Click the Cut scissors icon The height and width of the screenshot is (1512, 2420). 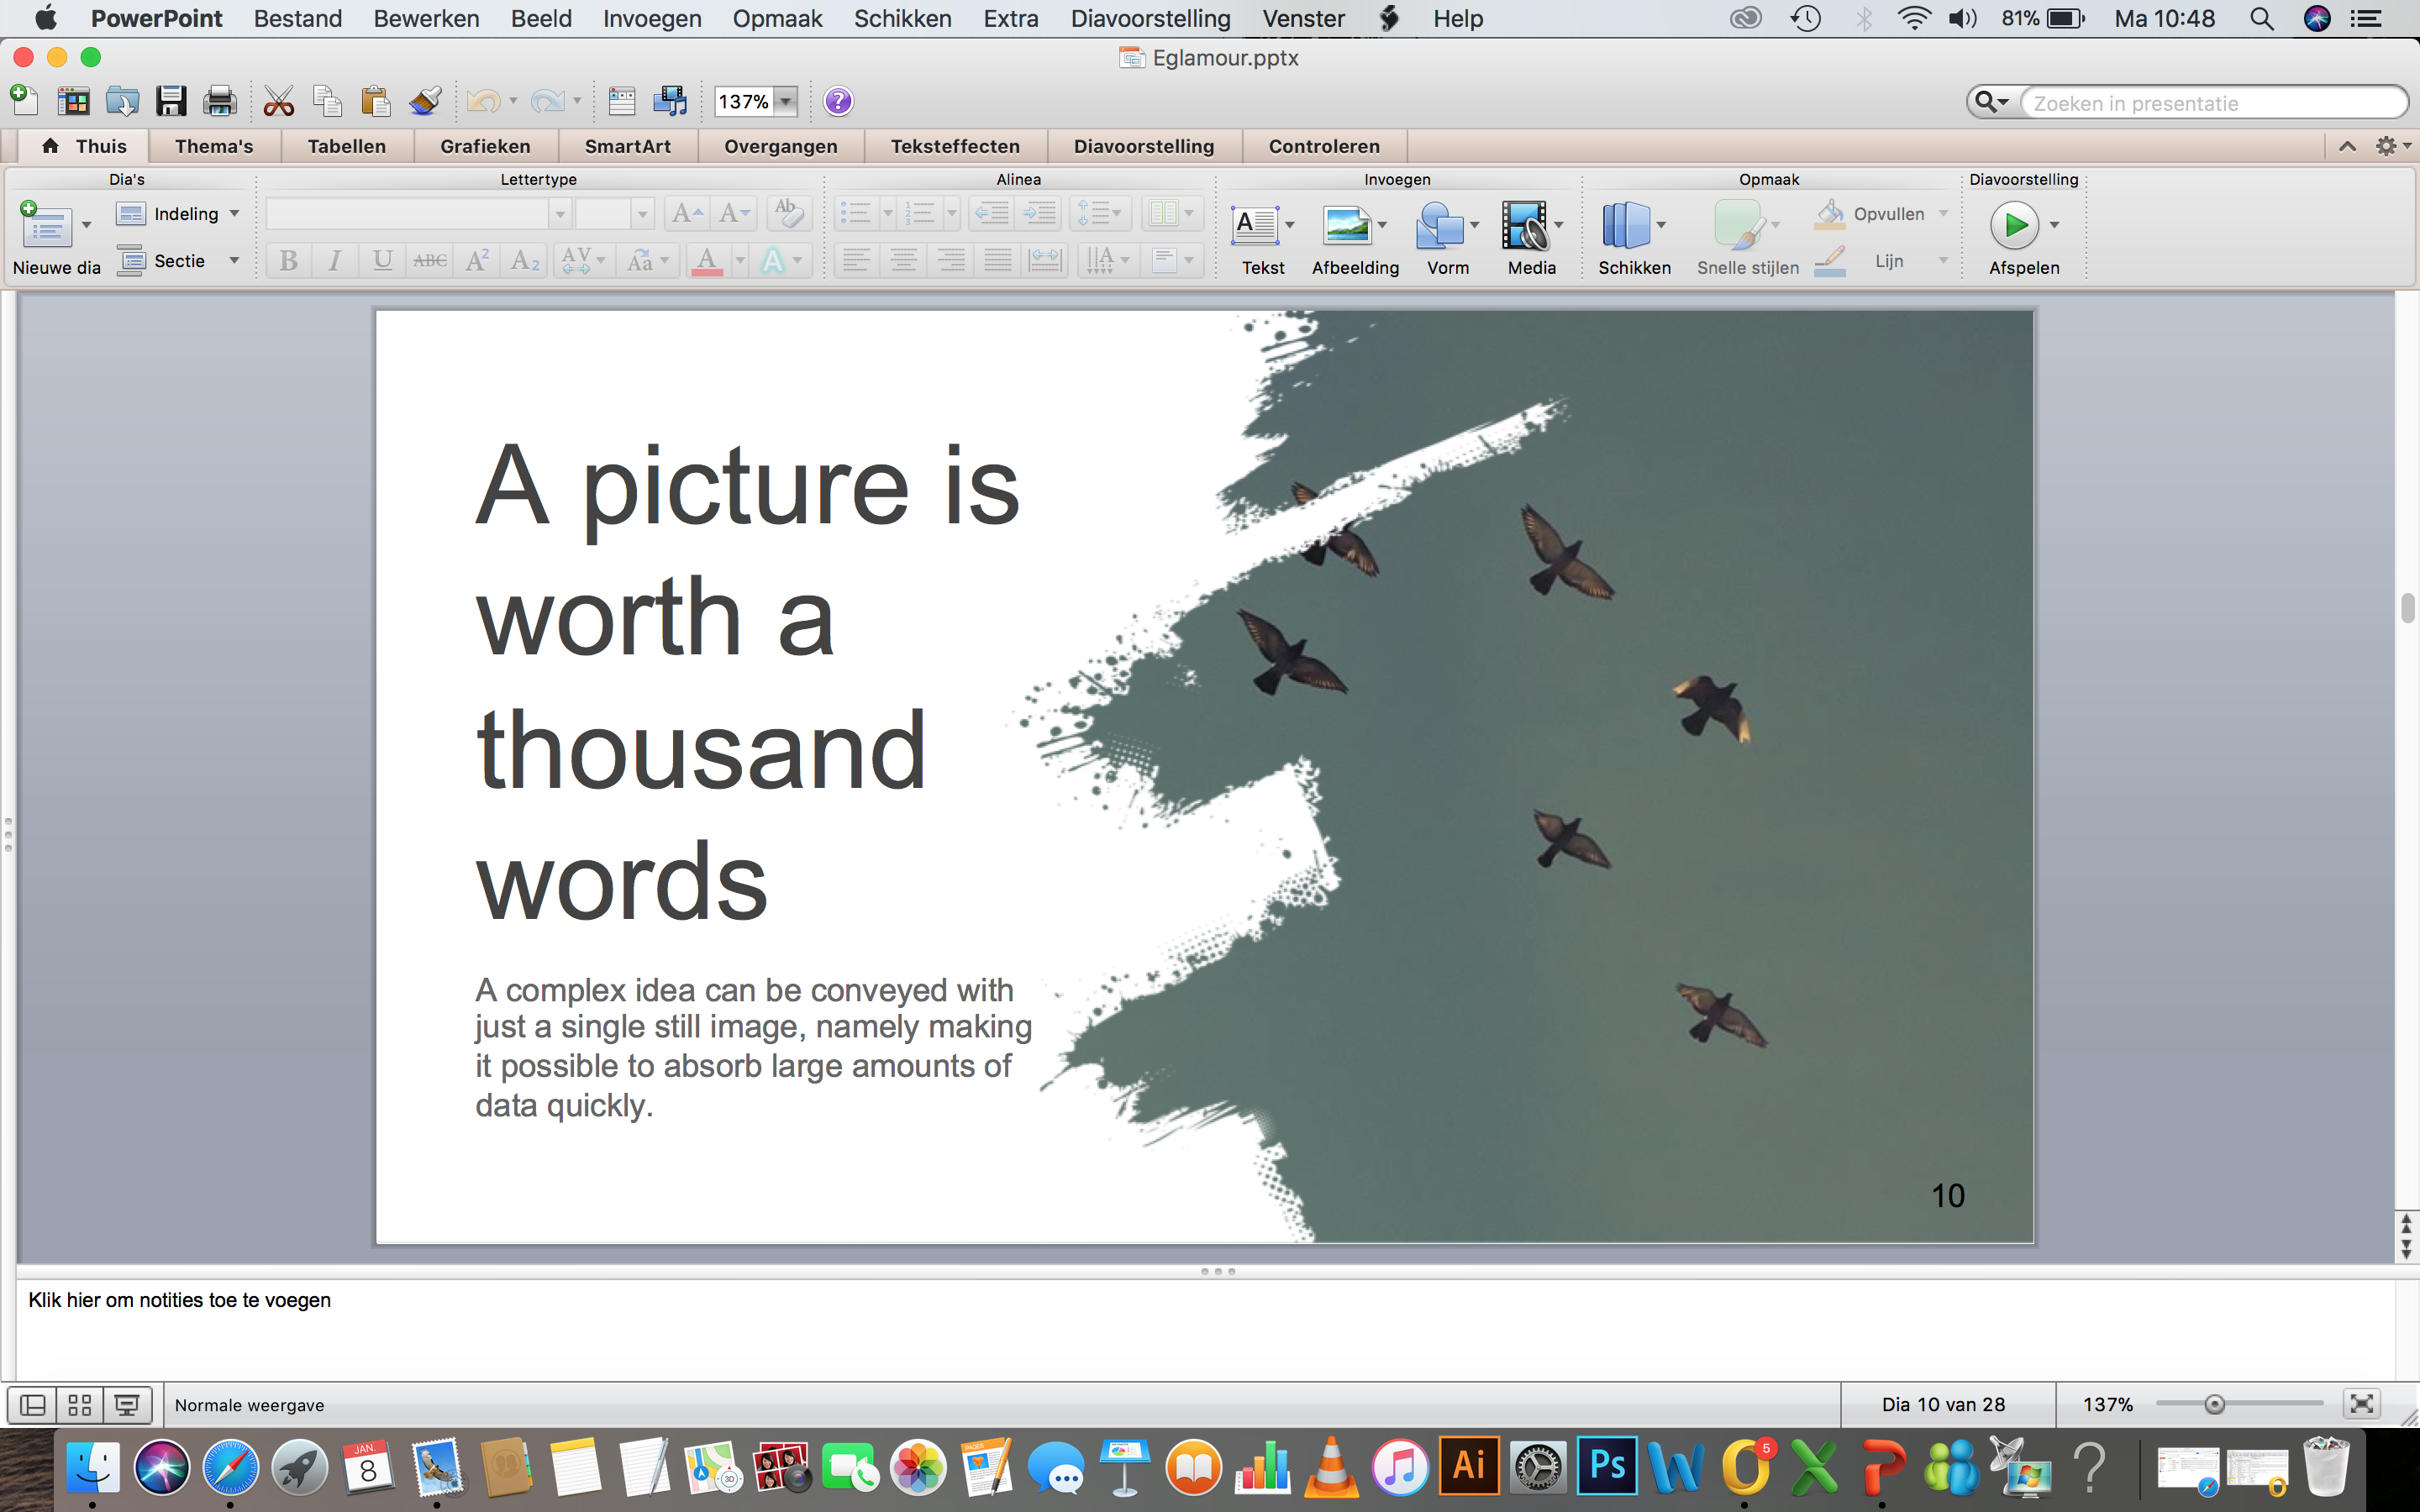coord(278,101)
